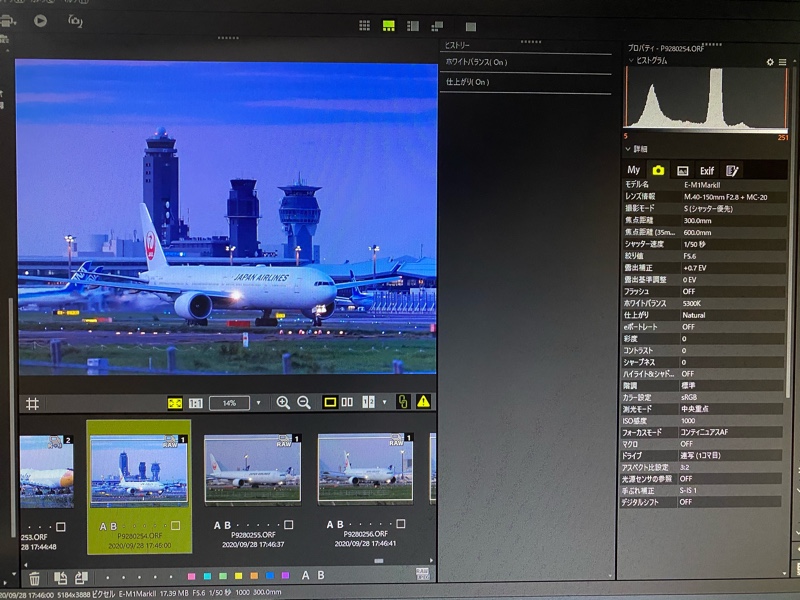Tick the checkbox under P9280255.ORF thumbnail

[x=289, y=524]
